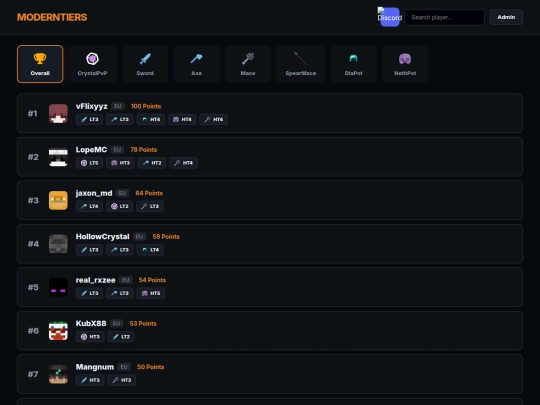This screenshot has width=540, height=405.
Task: Click vFlixyyz's mace HT4 badge
Action: 214,120
